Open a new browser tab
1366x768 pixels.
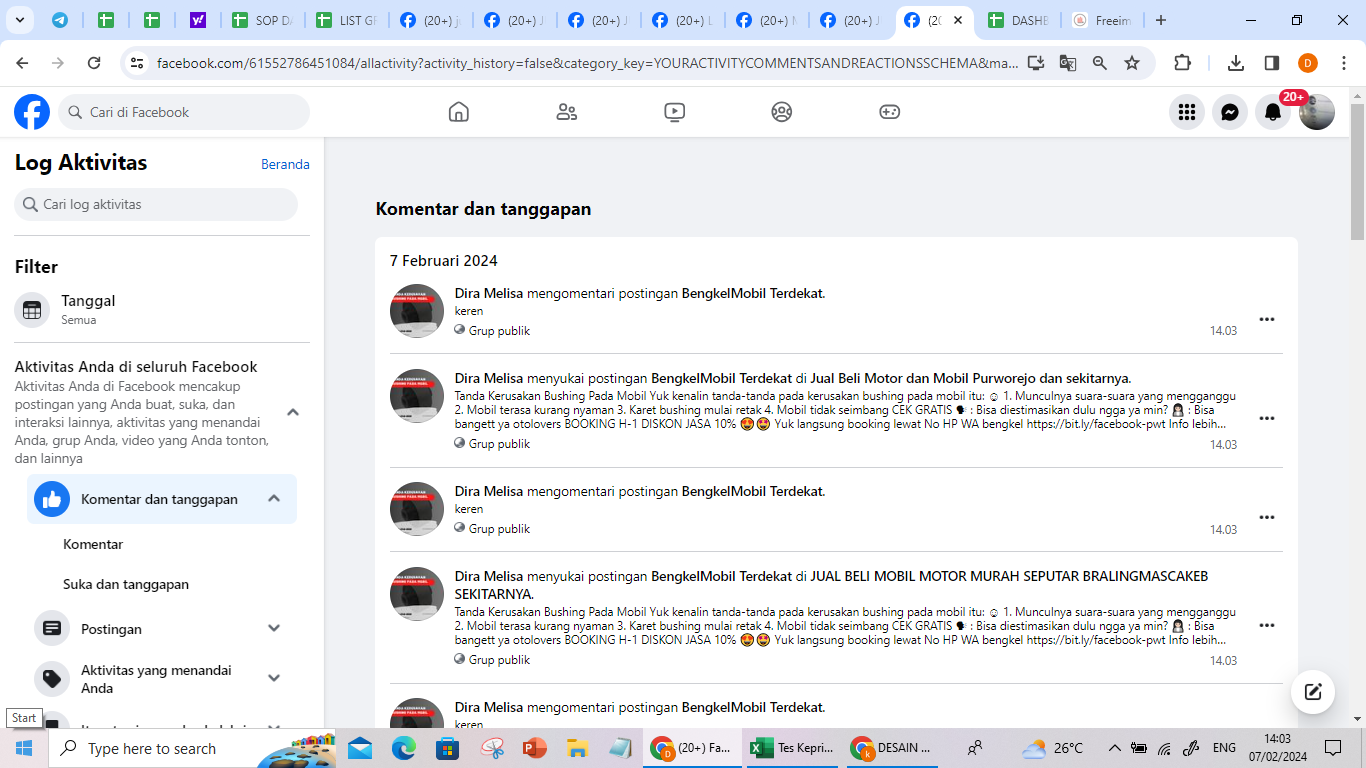coord(1161,20)
